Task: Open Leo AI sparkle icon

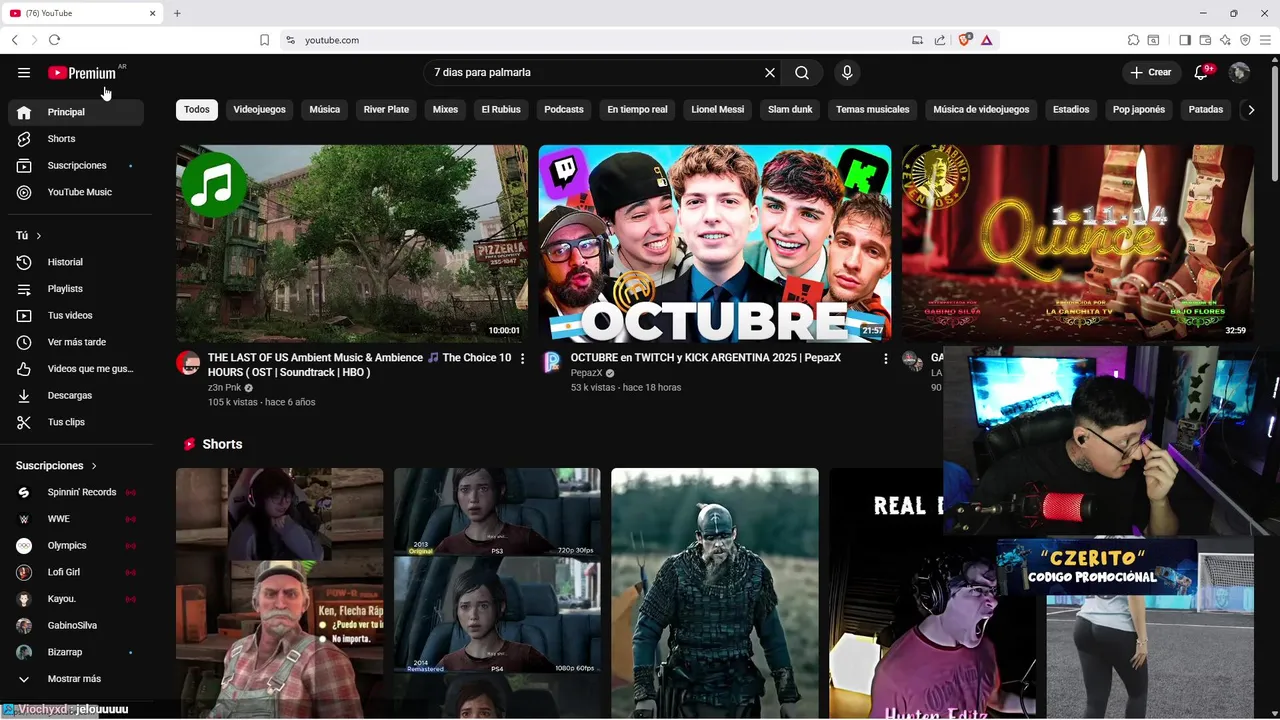Action: (x=1225, y=40)
